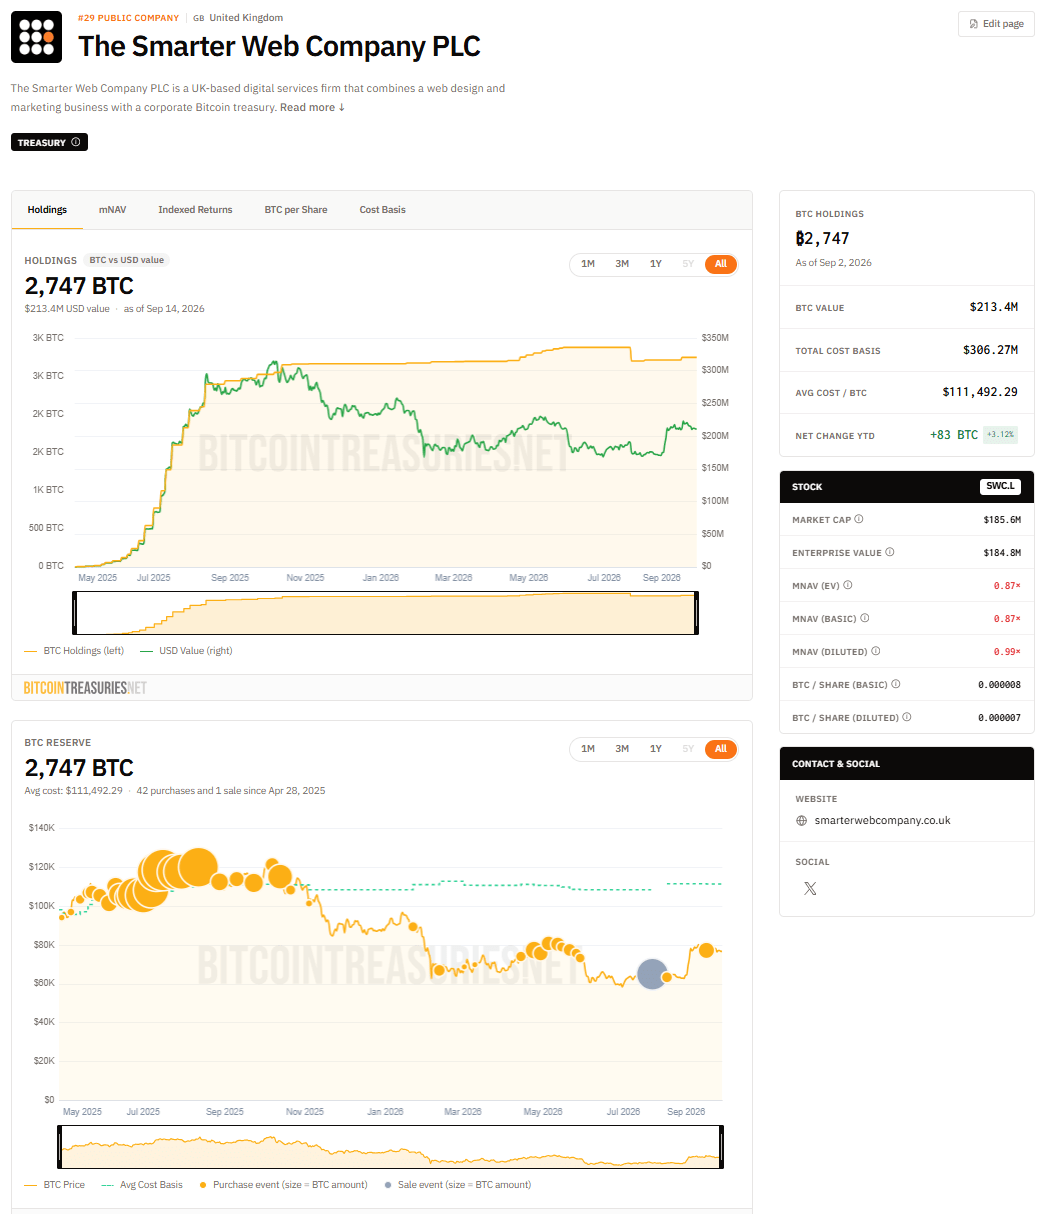Select All range in BTC Reserve chart
The height and width of the screenshot is (1214, 1043).
click(x=721, y=749)
